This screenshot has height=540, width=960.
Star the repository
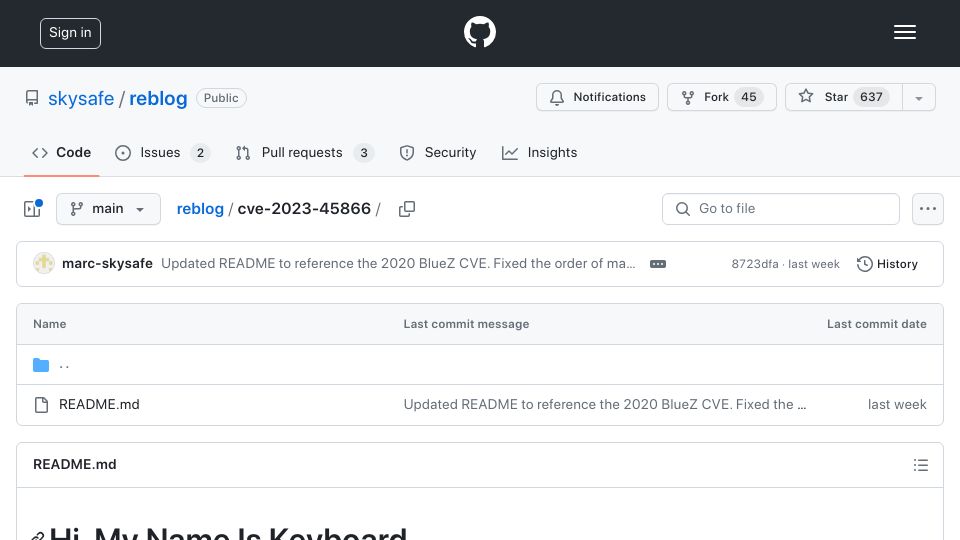[x=844, y=97]
